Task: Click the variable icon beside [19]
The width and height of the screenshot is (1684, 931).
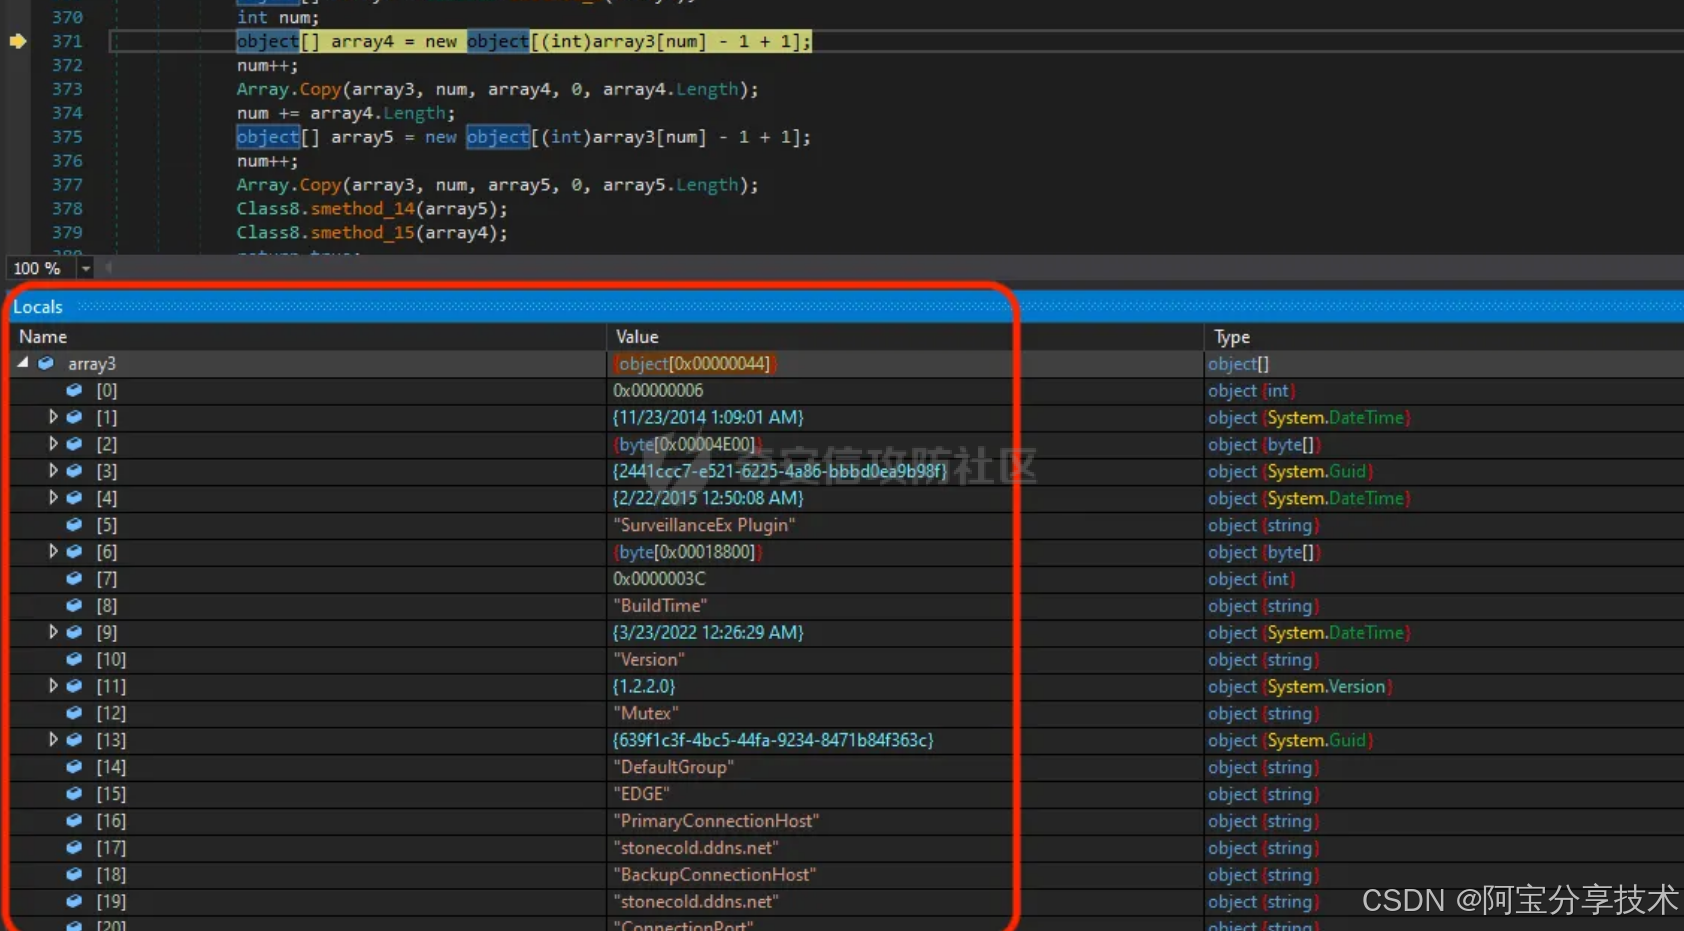Action: pos(74,902)
